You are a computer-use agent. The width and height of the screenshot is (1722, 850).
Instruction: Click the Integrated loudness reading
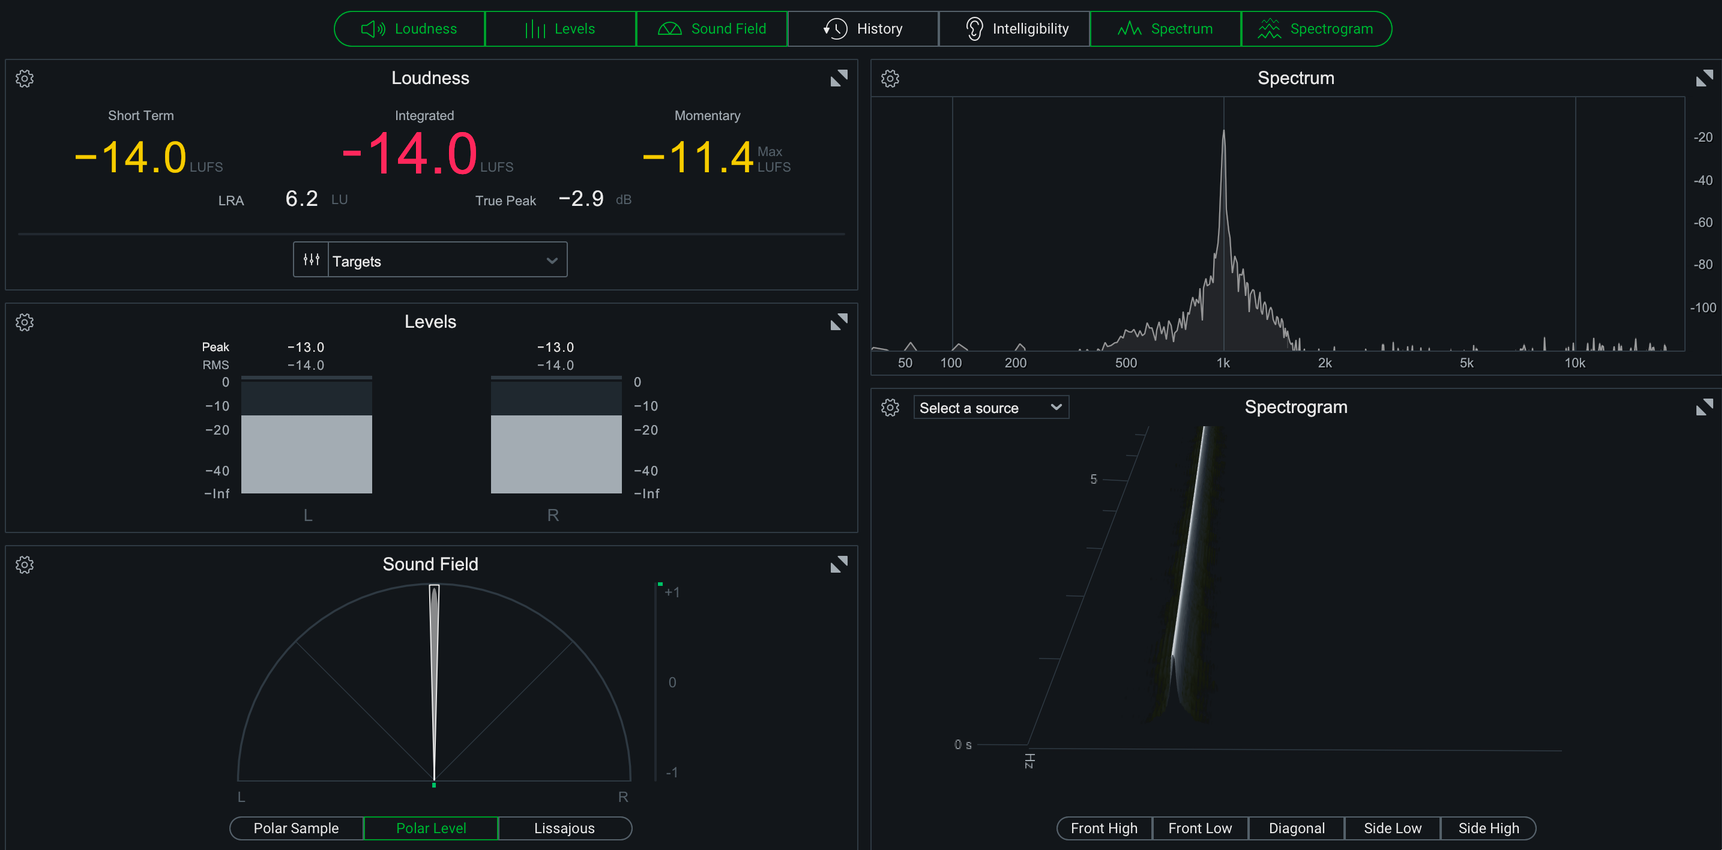pos(409,154)
